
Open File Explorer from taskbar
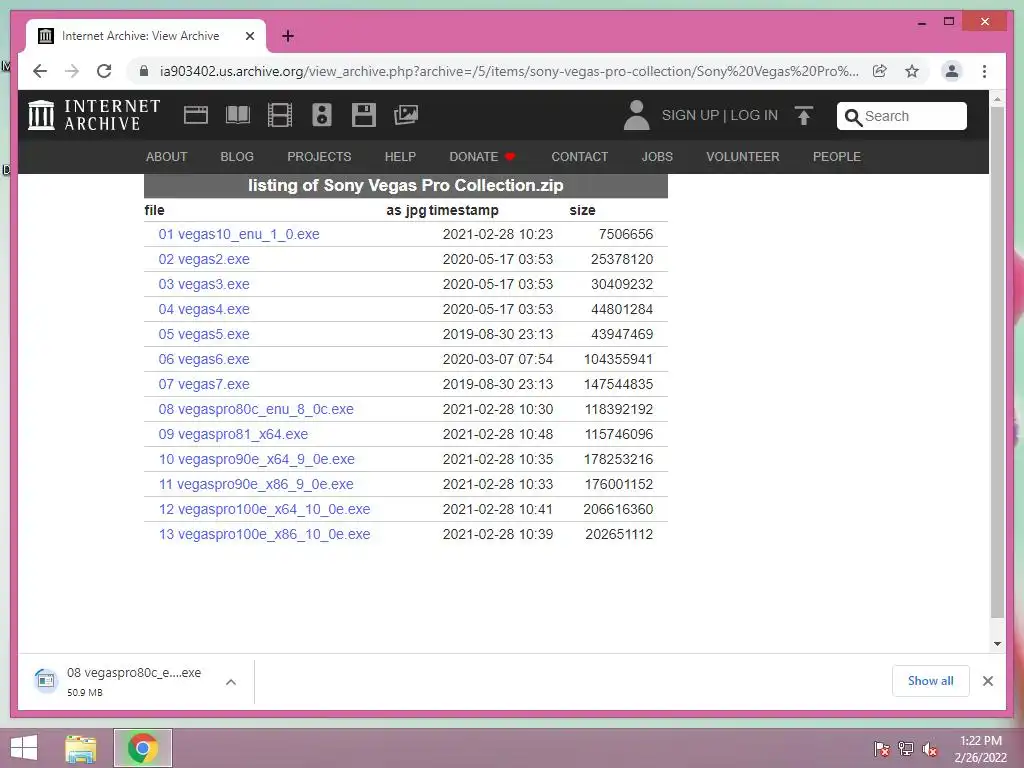point(81,748)
